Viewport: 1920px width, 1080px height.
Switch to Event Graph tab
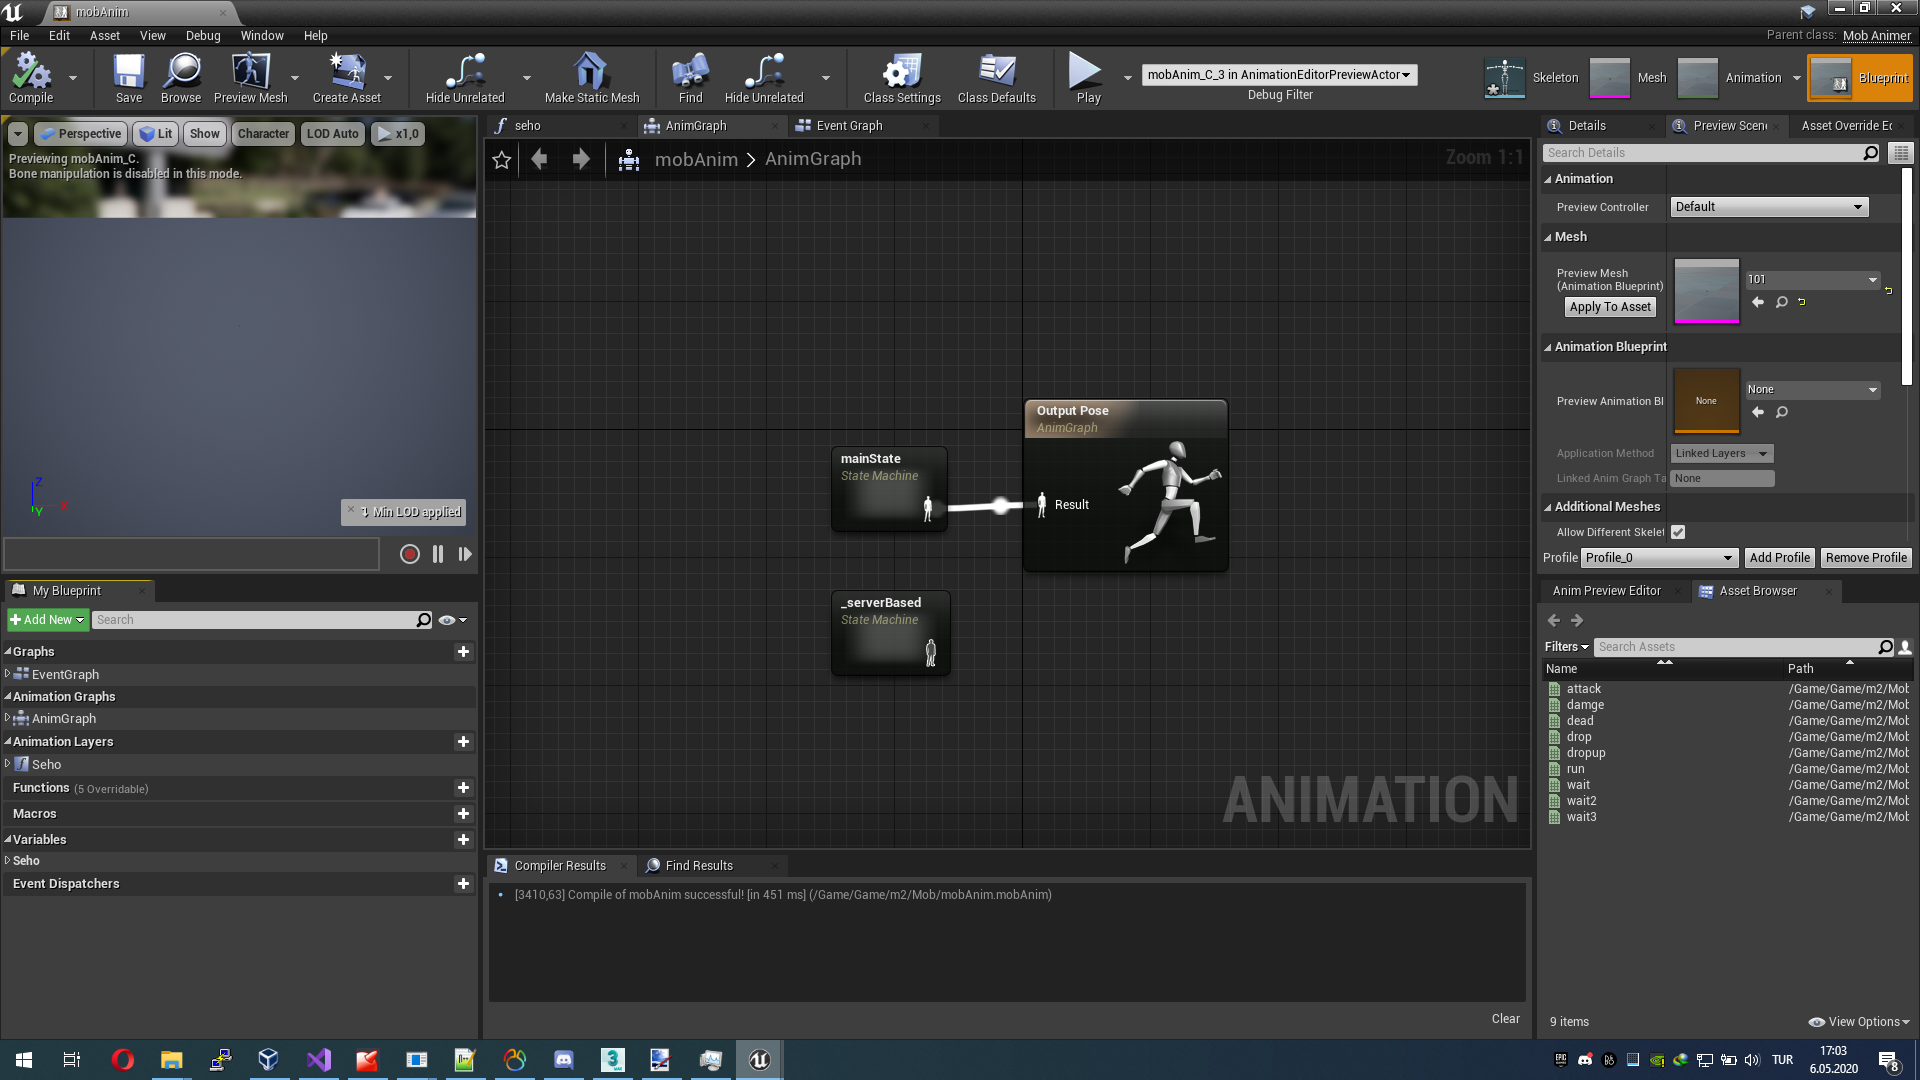tap(849, 126)
